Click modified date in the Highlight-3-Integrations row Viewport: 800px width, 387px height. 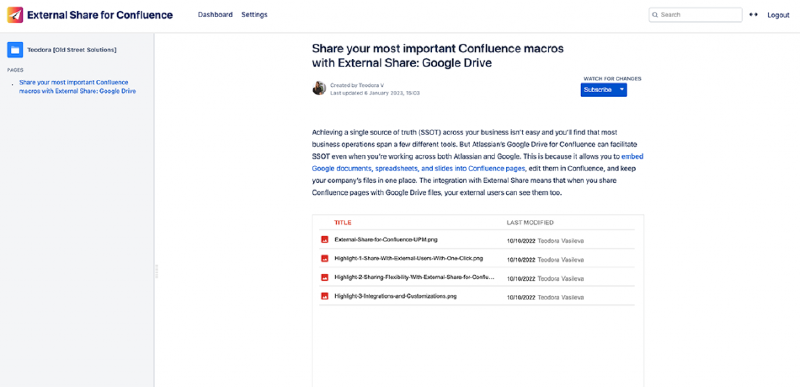pyautogui.click(x=521, y=297)
